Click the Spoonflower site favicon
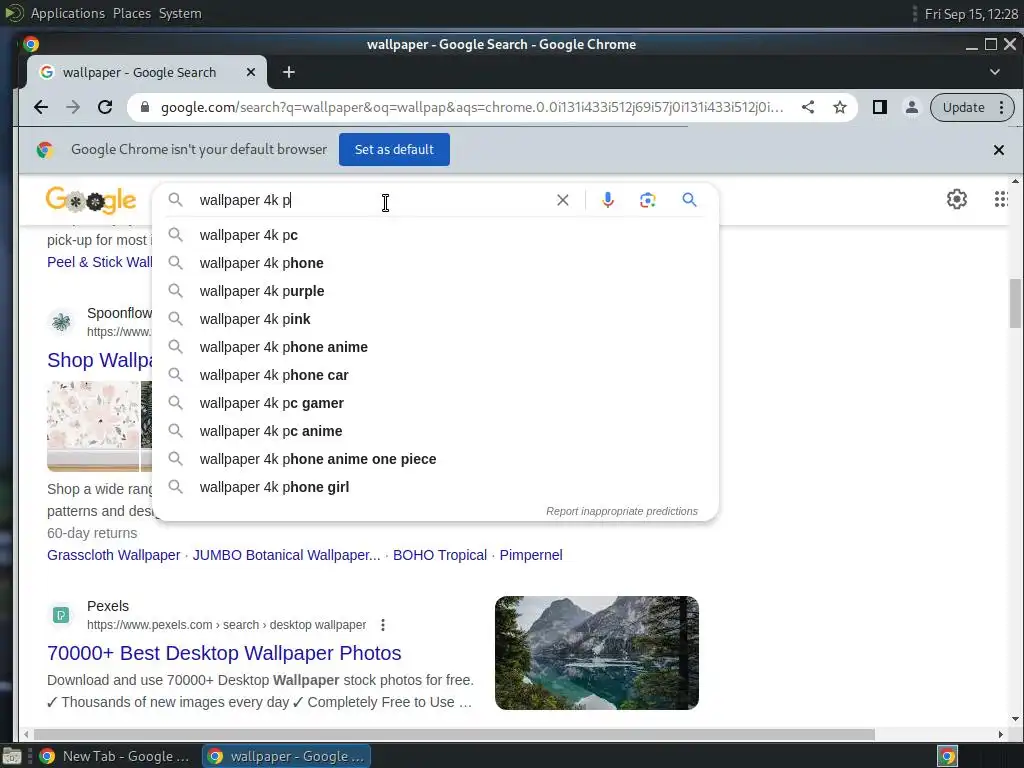The width and height of the screenshot is (1024, 768). [61, 322]
